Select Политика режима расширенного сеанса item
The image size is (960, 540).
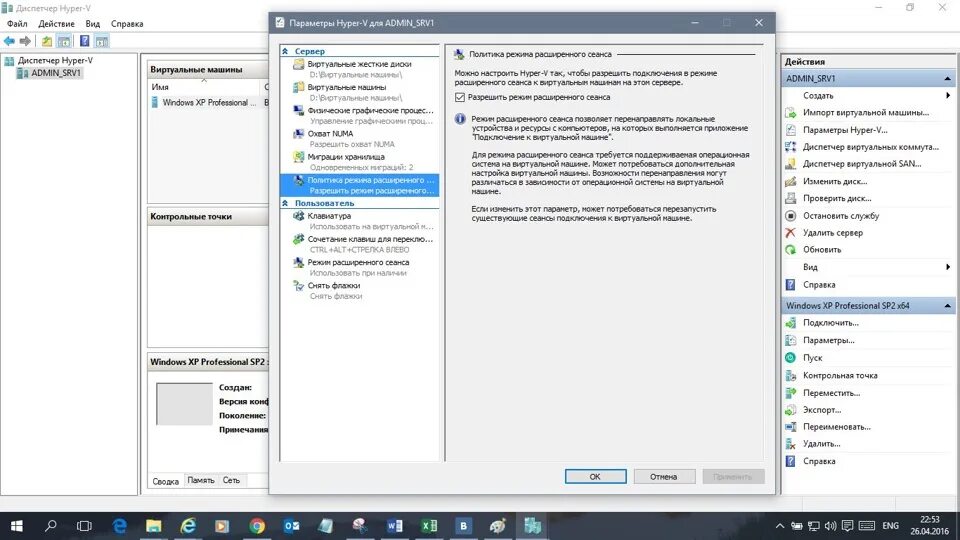359,185
